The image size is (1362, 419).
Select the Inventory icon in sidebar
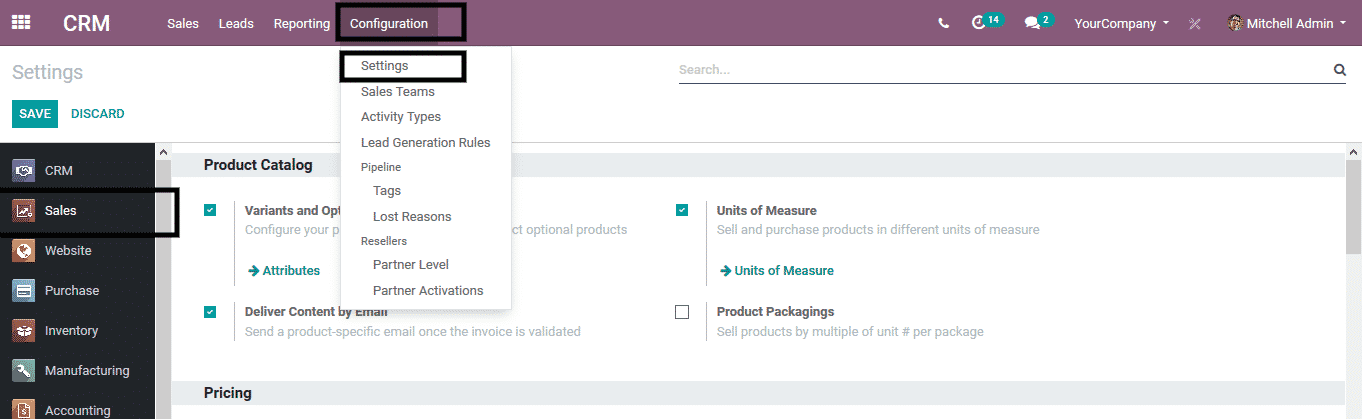[x=24, y=331]
